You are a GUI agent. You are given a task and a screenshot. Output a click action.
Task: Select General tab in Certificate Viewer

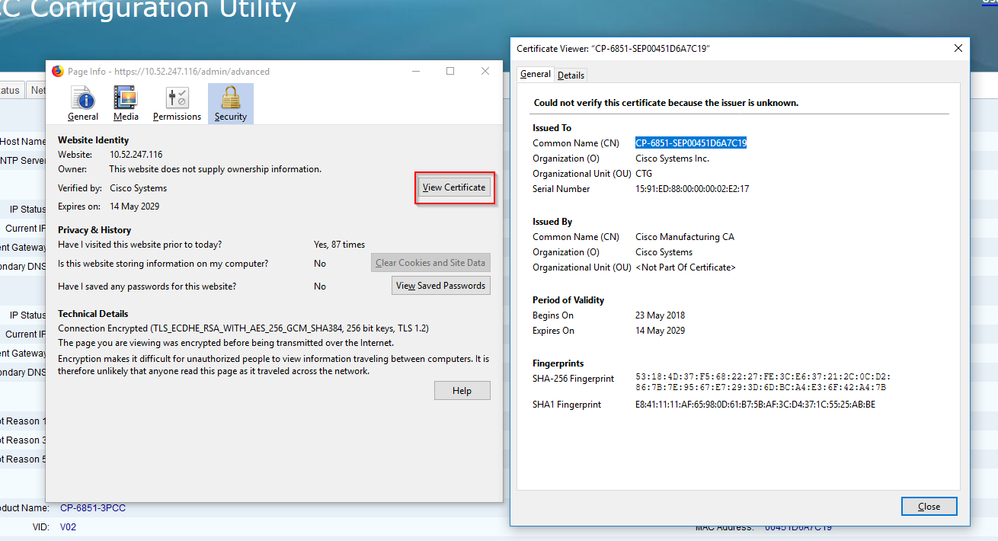point(535,74)
